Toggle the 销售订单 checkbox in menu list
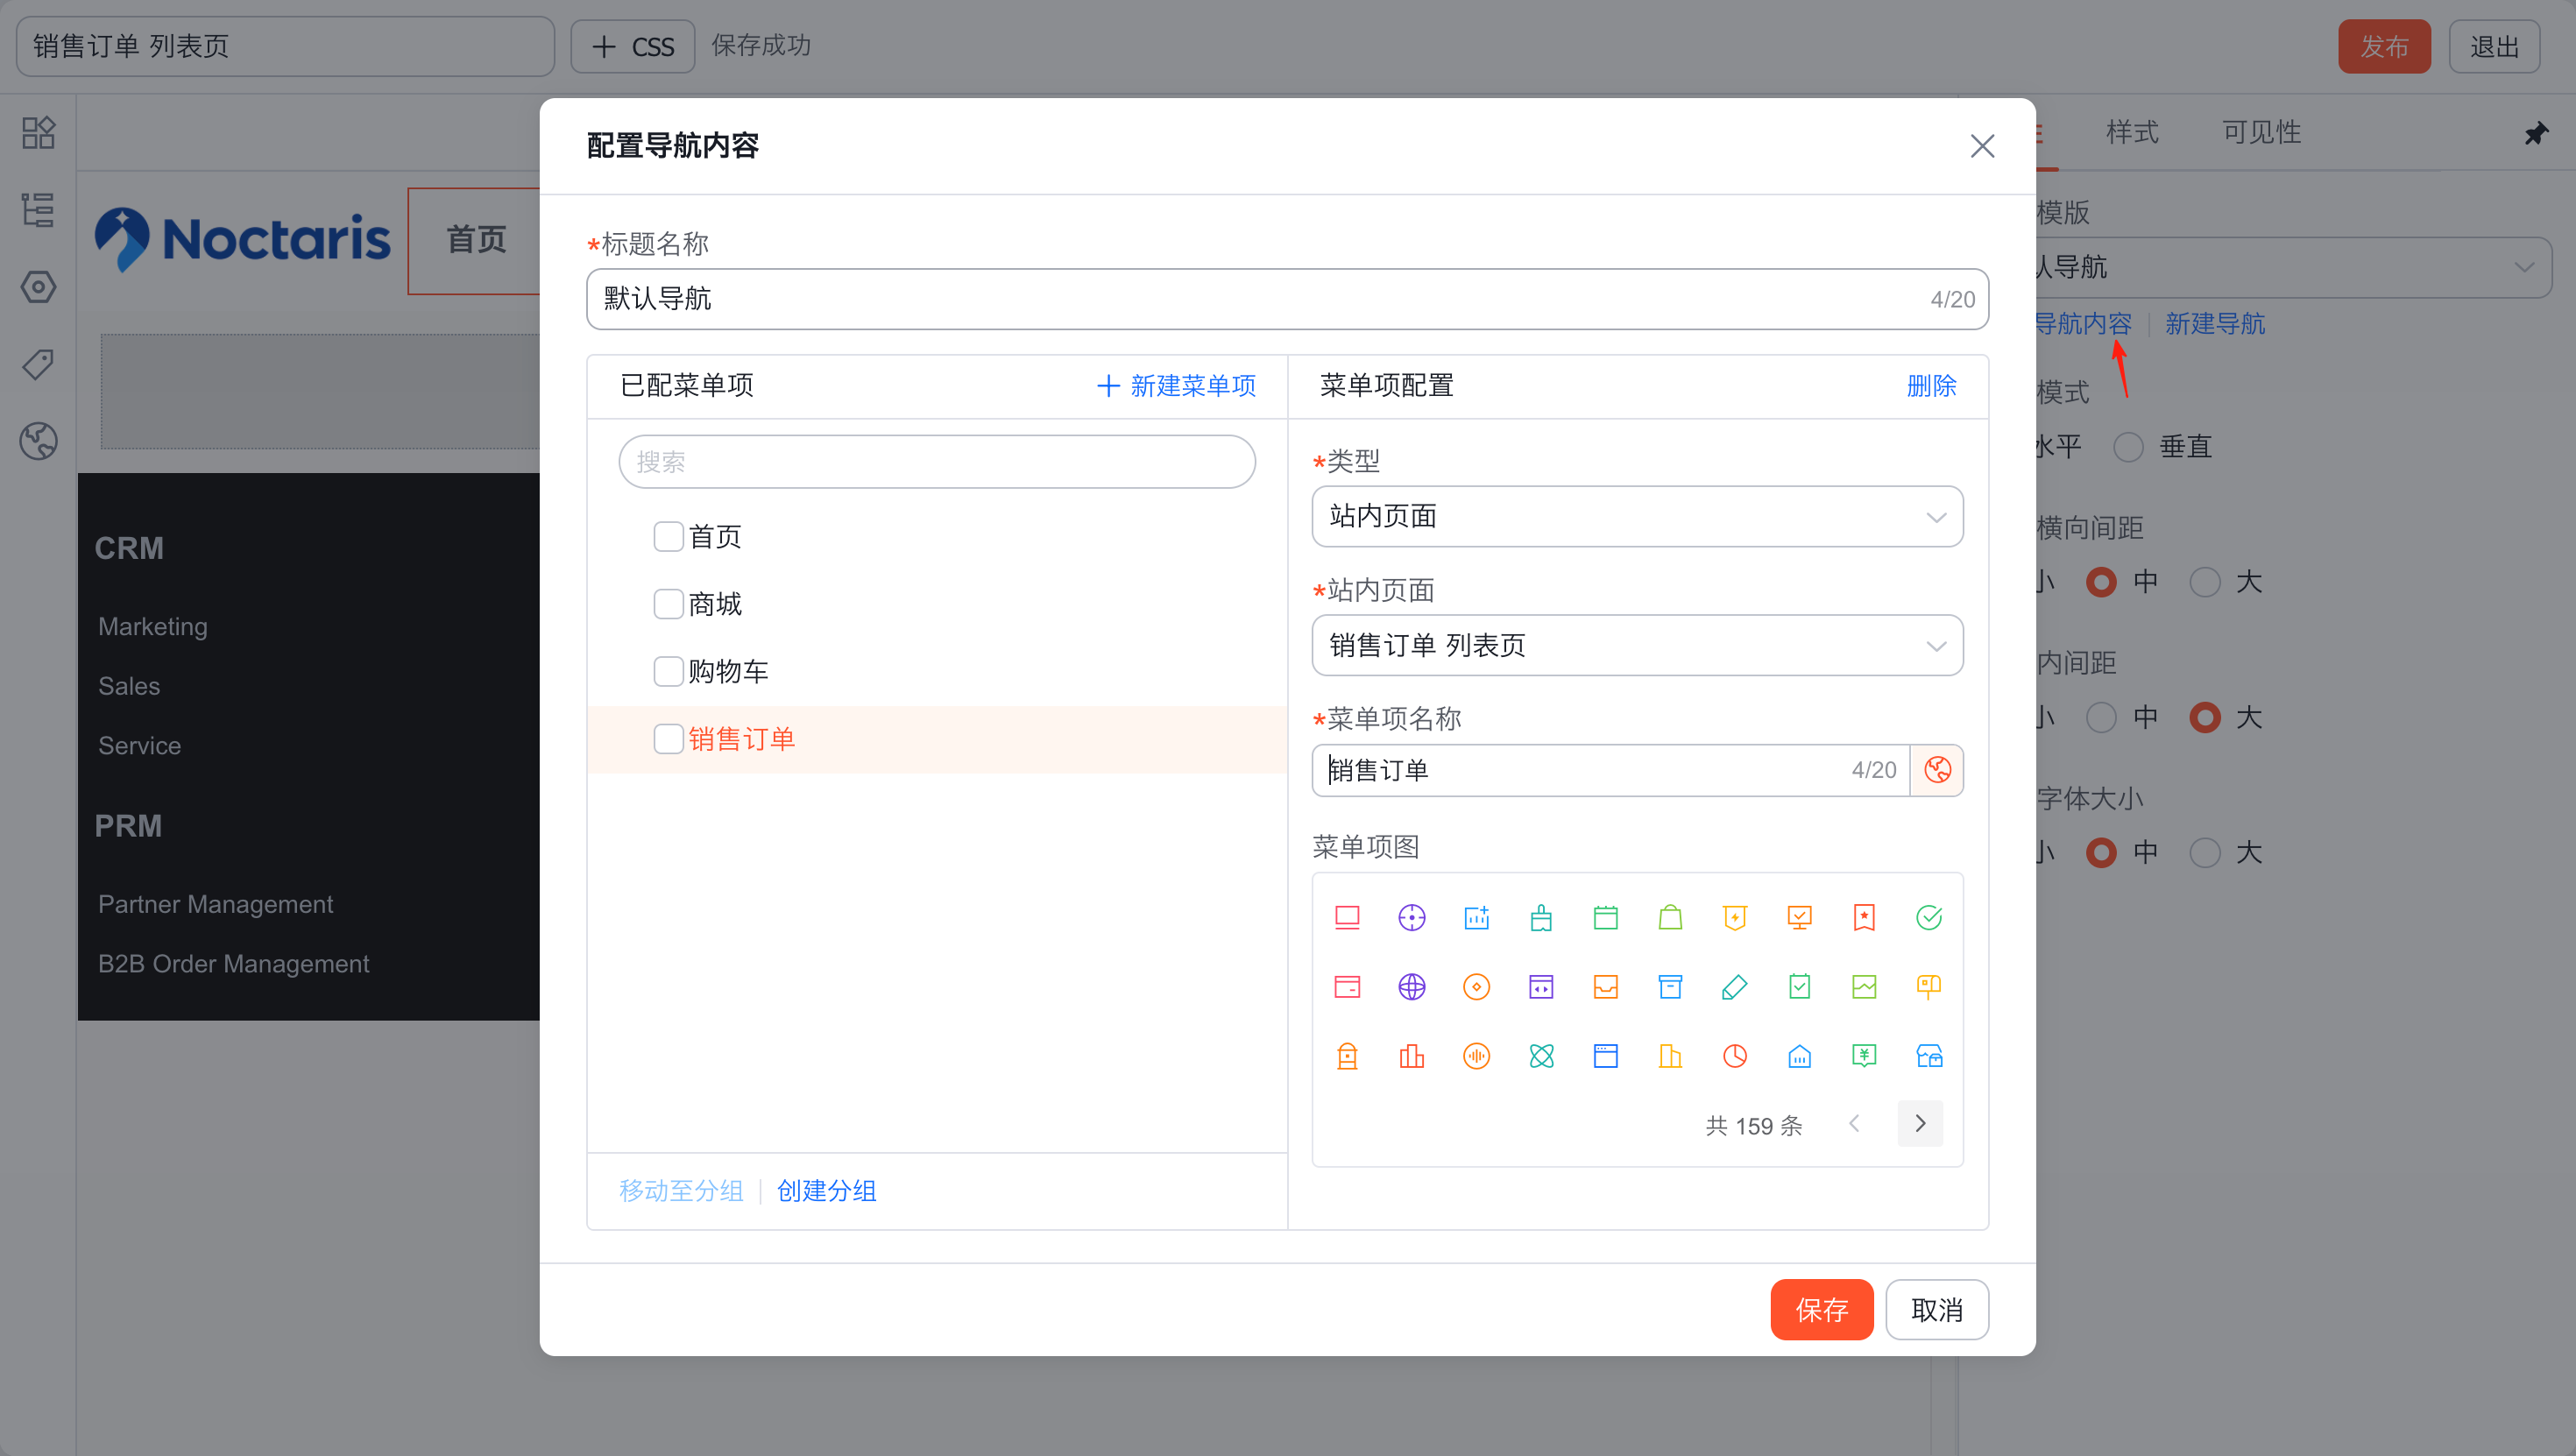Viewport: 2576px width, 1456px height. point(668,739)
